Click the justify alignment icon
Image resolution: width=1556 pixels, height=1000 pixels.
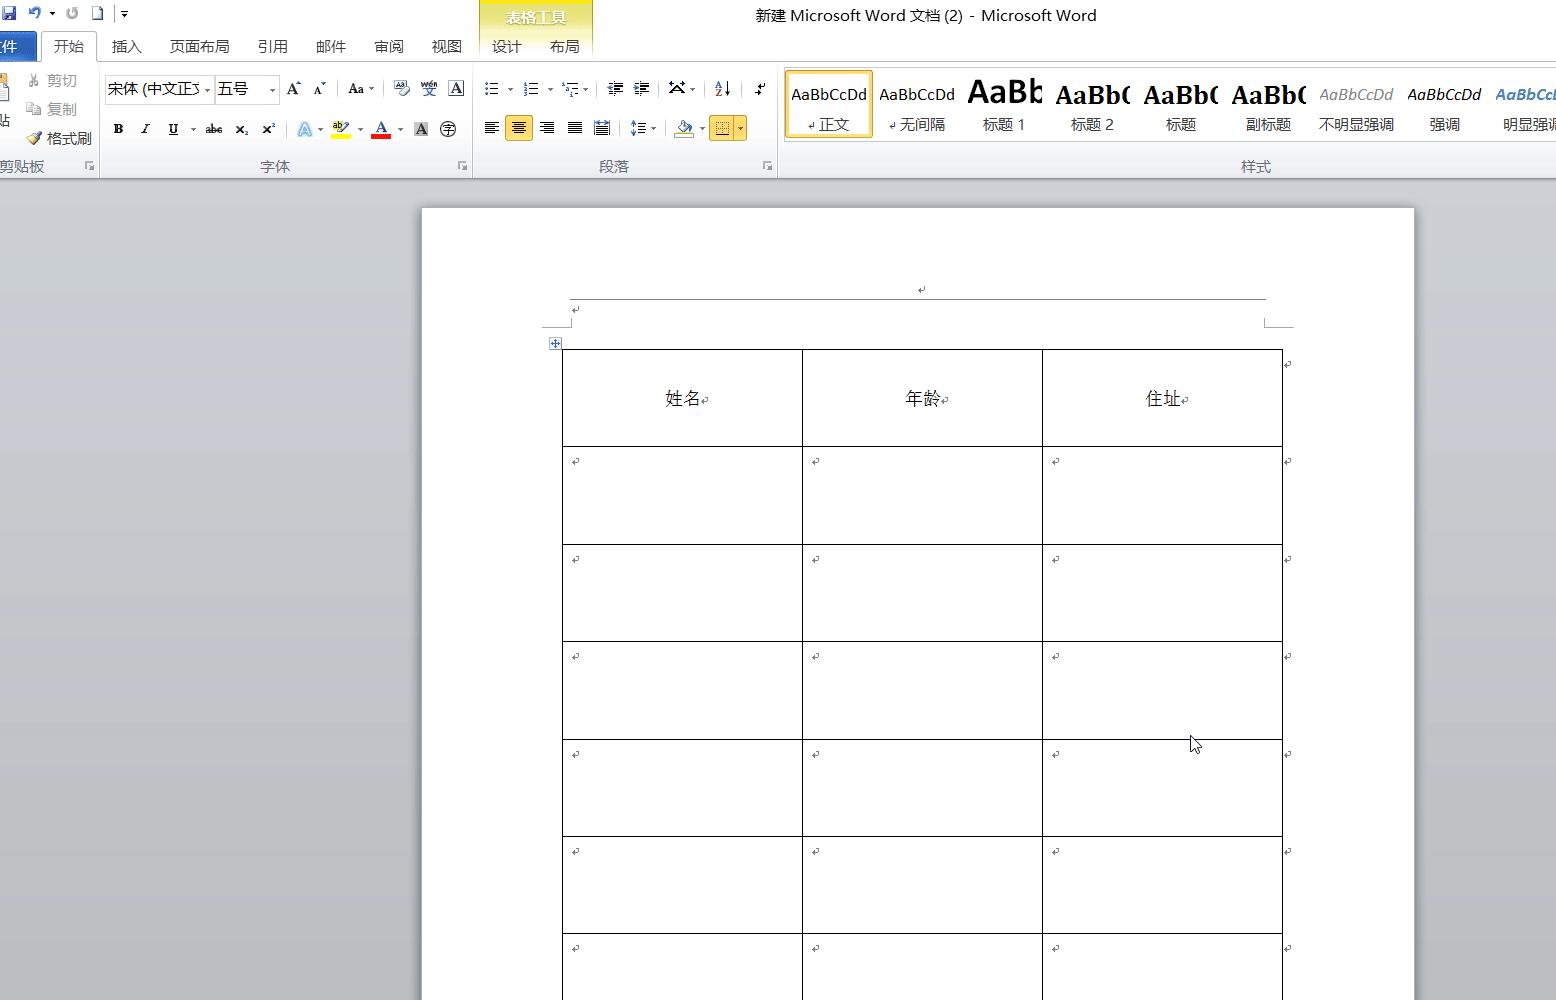[x=574, y=128]
